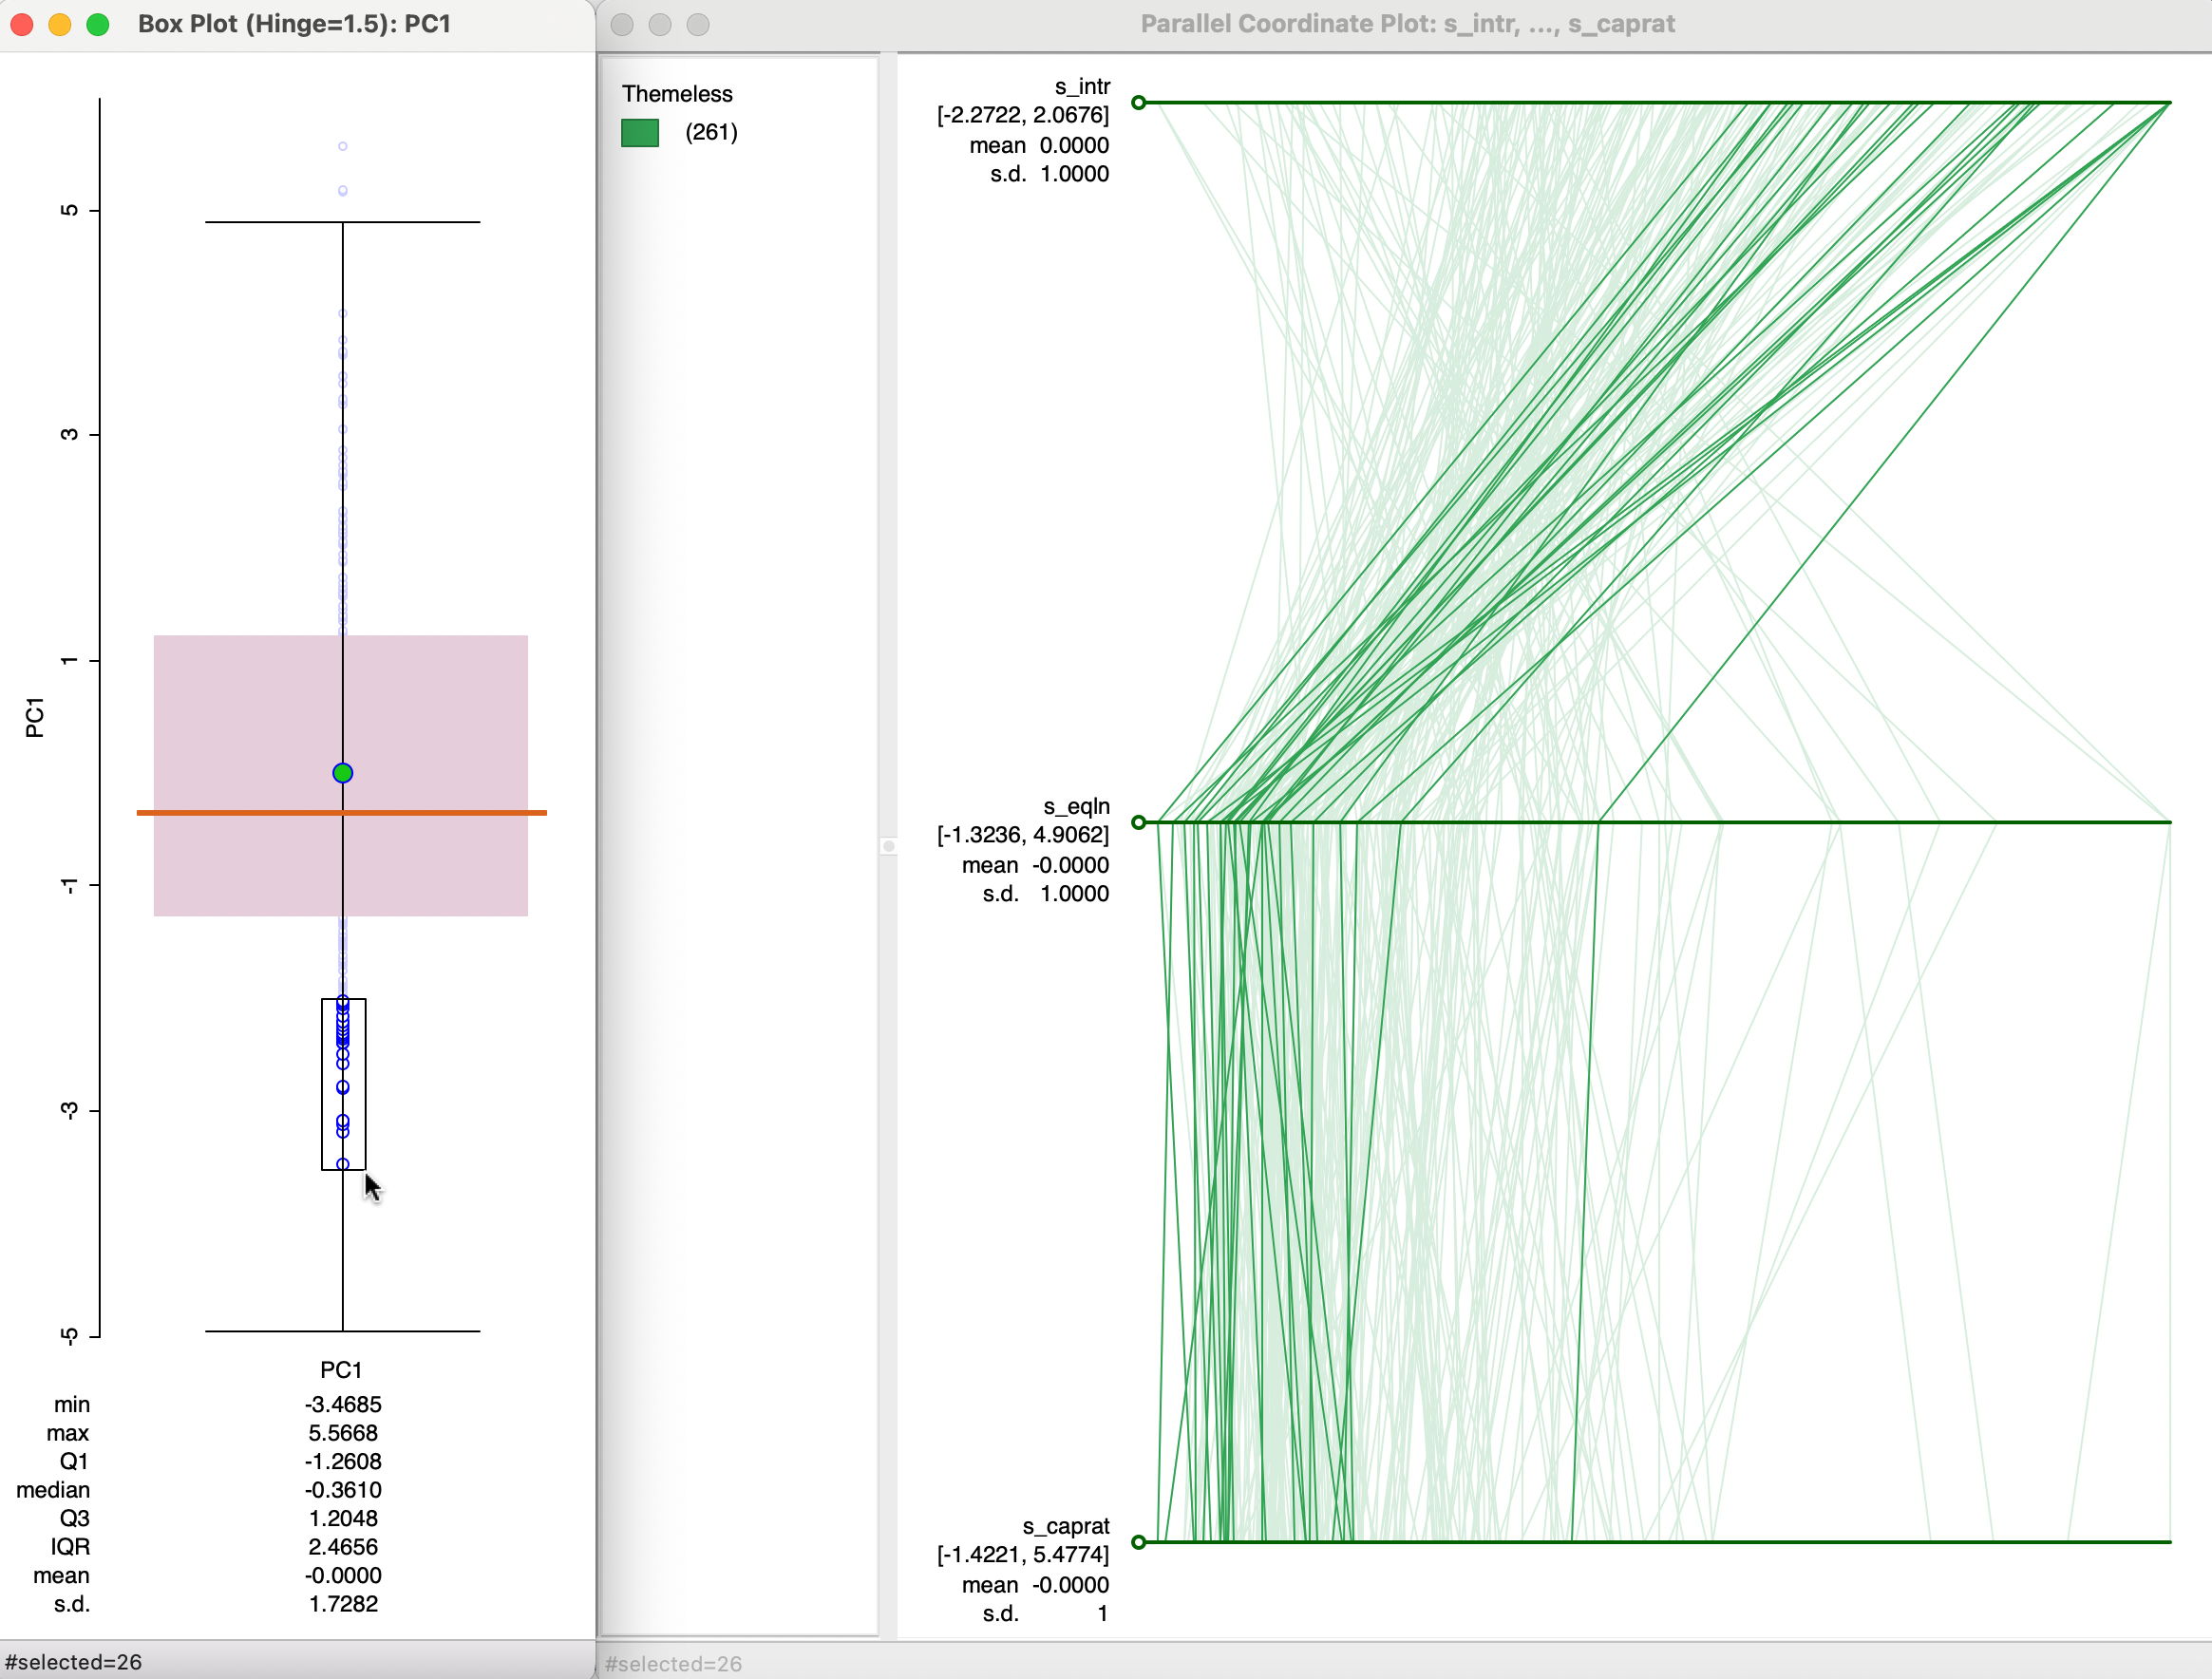Click the min value -3.4685
This screenshot has width=2212, height=1679.
[343, 1405]
